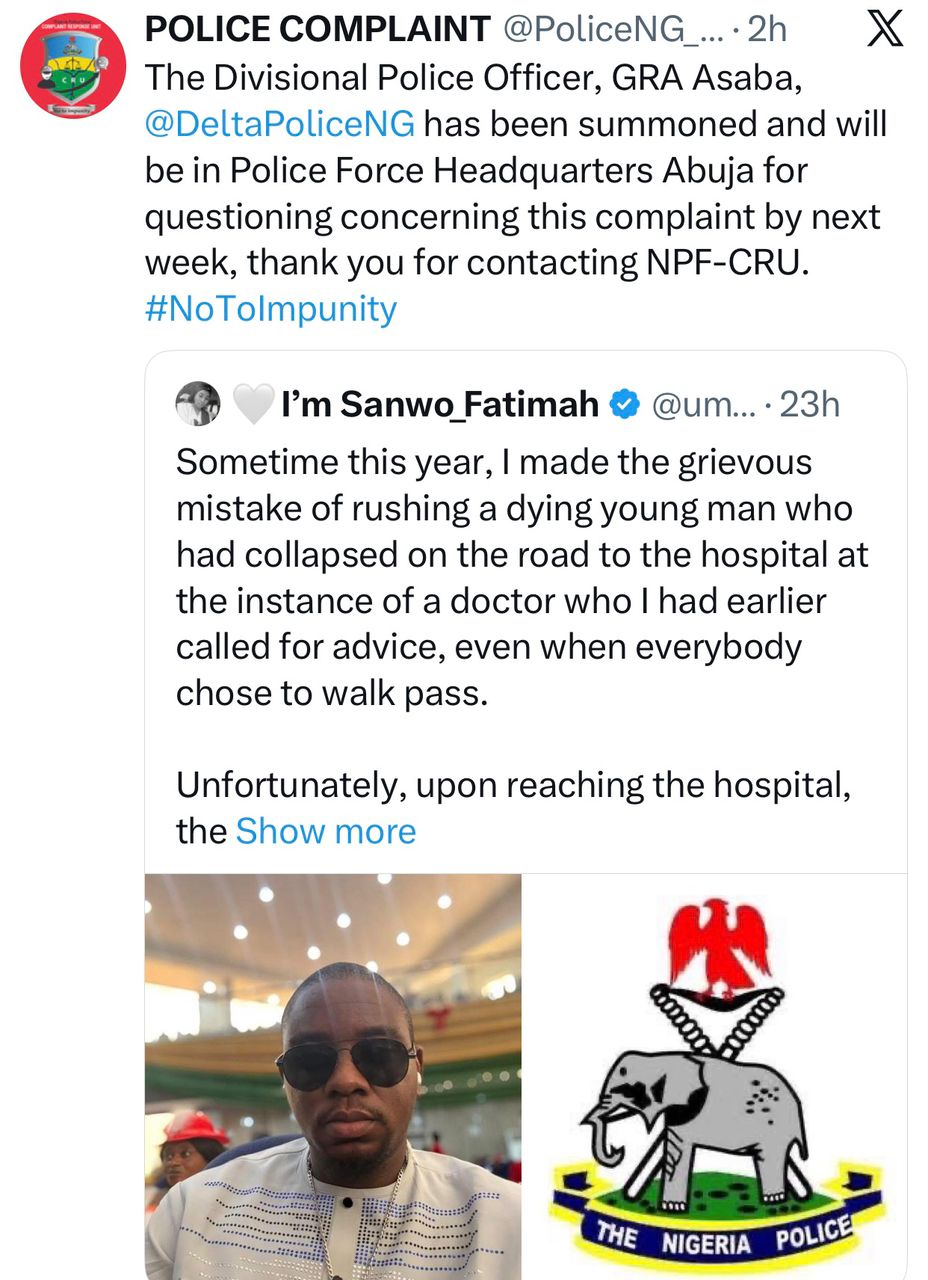928x1280 pixels.
Task: Click the blue verified badge
Action: [626, 404]
